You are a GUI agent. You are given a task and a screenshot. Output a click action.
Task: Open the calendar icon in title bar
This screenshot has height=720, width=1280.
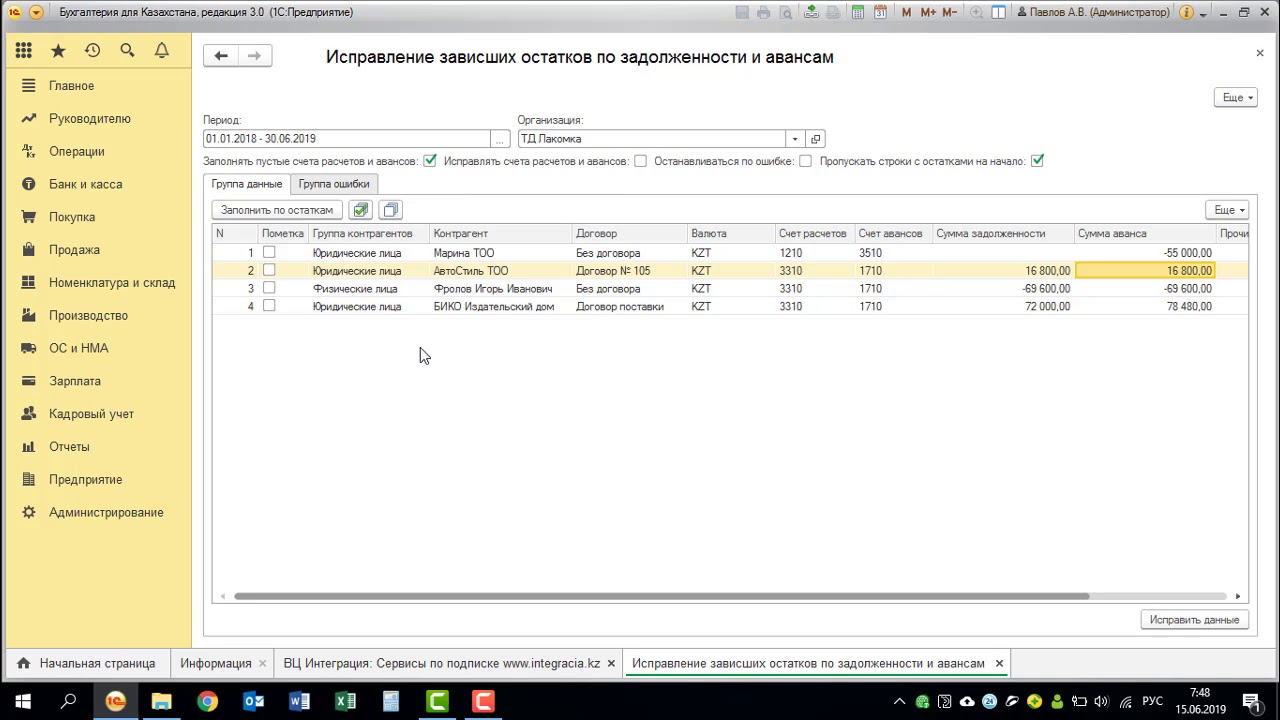pyautogui.click(x=880, y=12)
